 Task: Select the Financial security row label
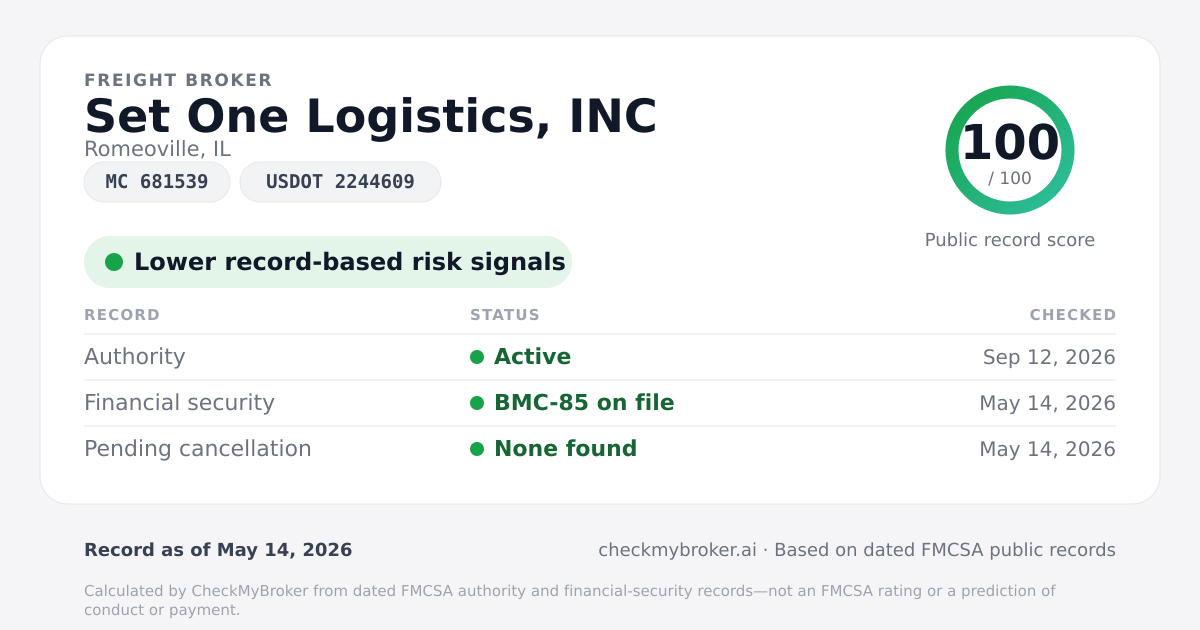click(179, 403)
